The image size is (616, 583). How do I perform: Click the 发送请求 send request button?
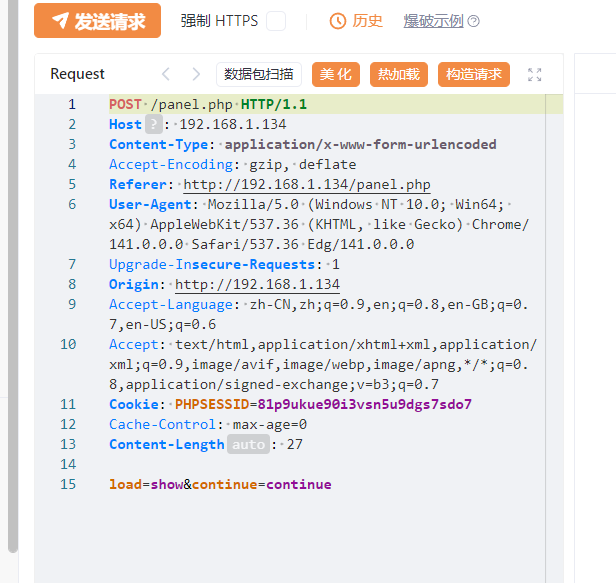coord(97,21)
